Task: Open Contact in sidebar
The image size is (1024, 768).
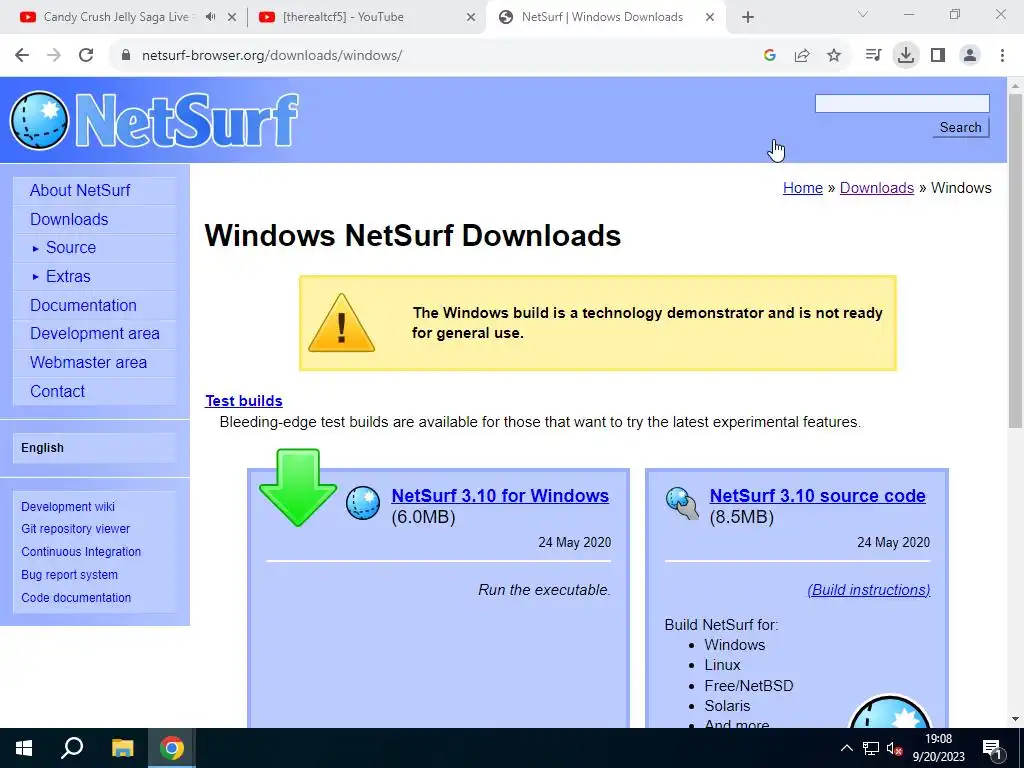Action: point(57,391)
